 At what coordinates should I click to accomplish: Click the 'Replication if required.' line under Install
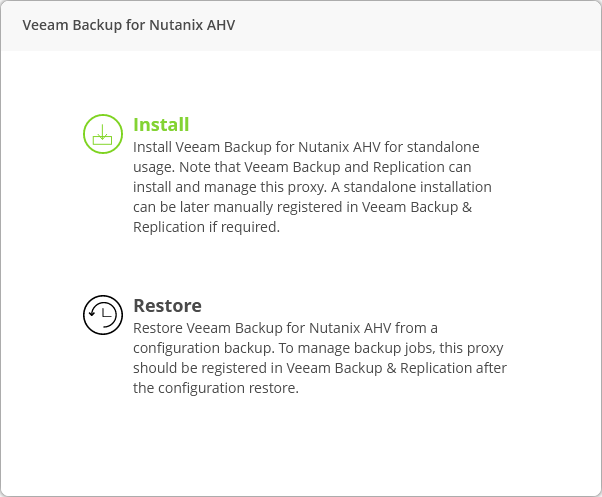(x=206, y=227)
